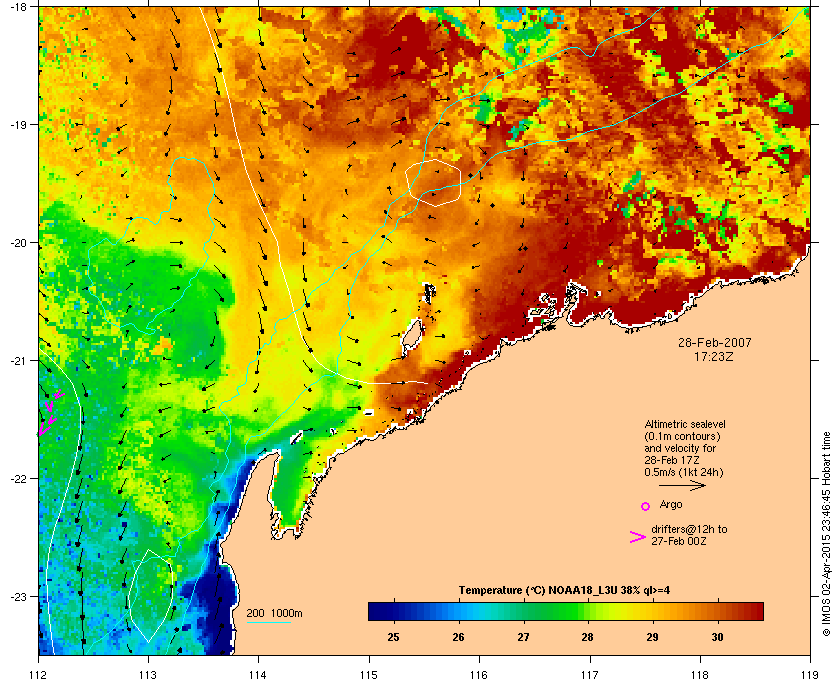The image size is (840, 680).
Task: Click the white oval sealevel contour near 113, -23
Action: point(150,596)
